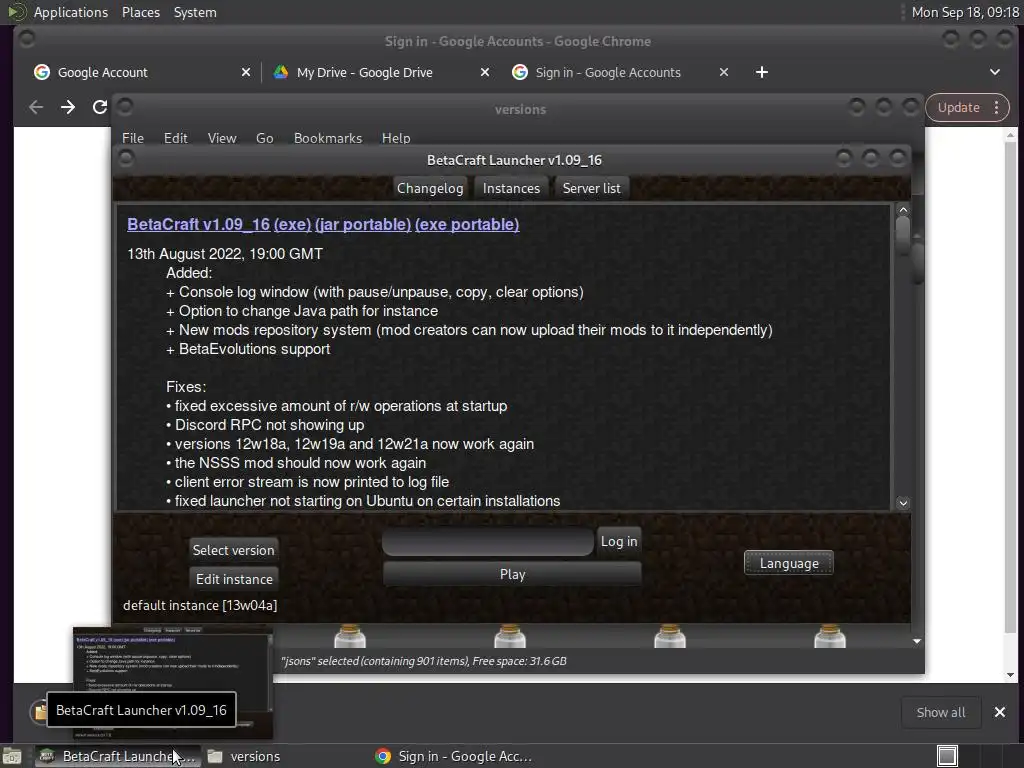Click the default instance [13w04a] label

coord(200,605)
